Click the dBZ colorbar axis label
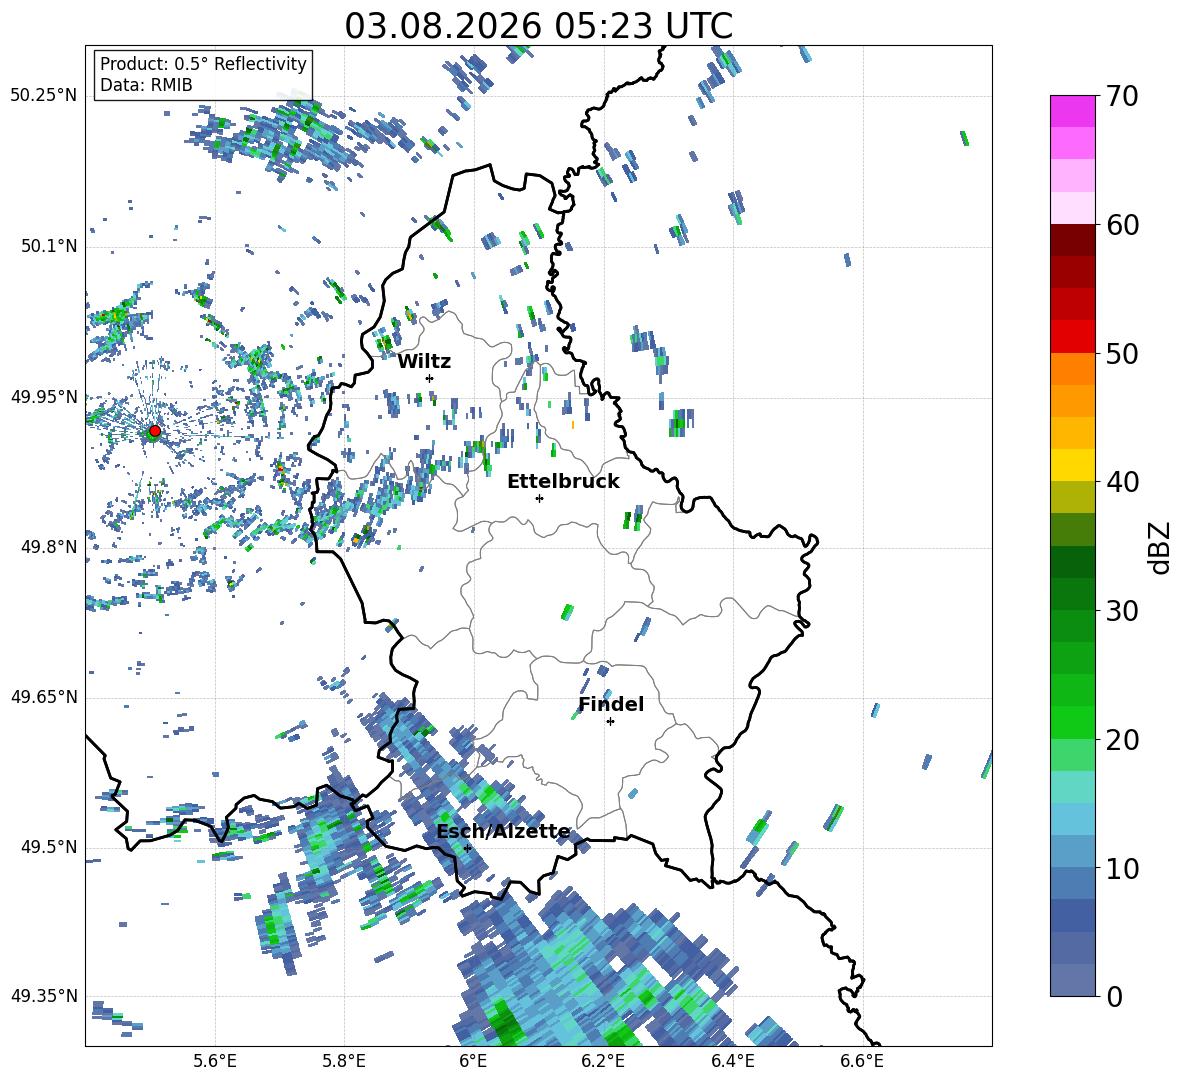Image resolution: width=1184 pixels, height=1081 pixels. tap(1161, 547)
